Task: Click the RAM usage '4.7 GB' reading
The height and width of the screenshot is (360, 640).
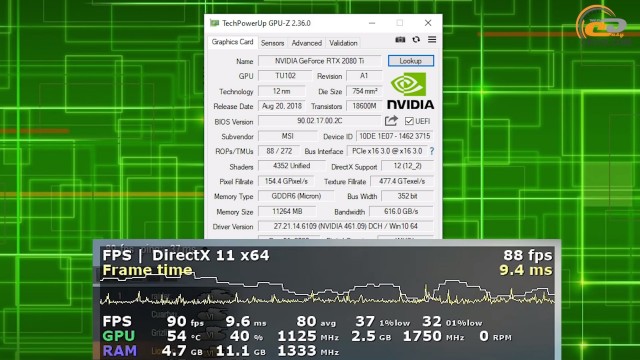Action: [x=182, y=351]
